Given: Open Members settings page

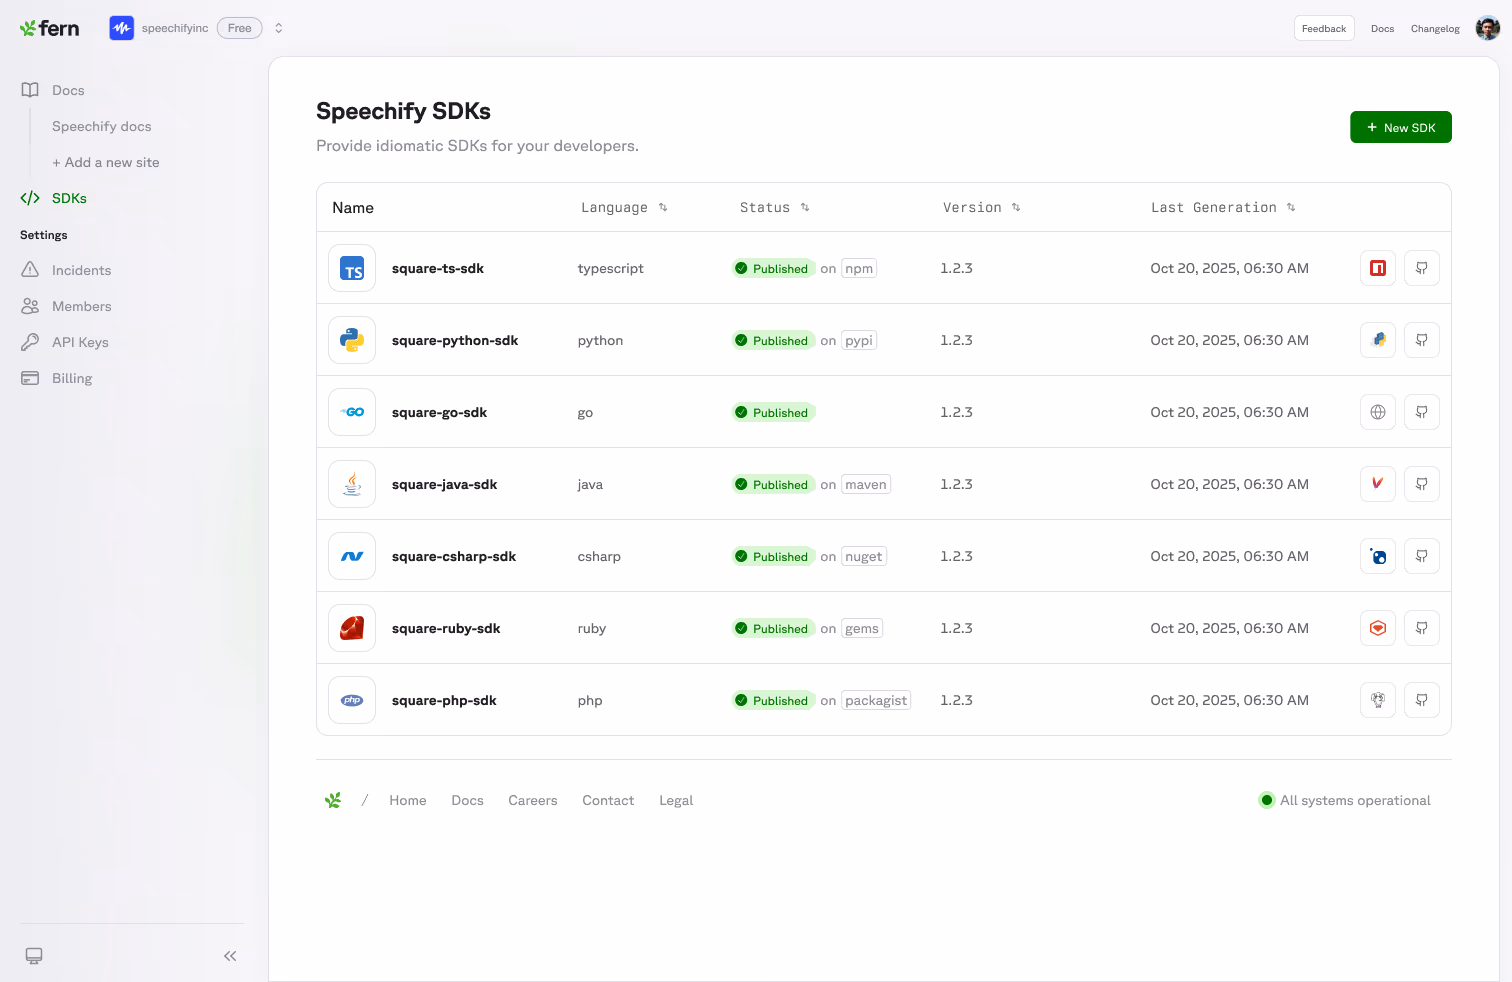Looking at the screenshot, I should pos(81,306).
